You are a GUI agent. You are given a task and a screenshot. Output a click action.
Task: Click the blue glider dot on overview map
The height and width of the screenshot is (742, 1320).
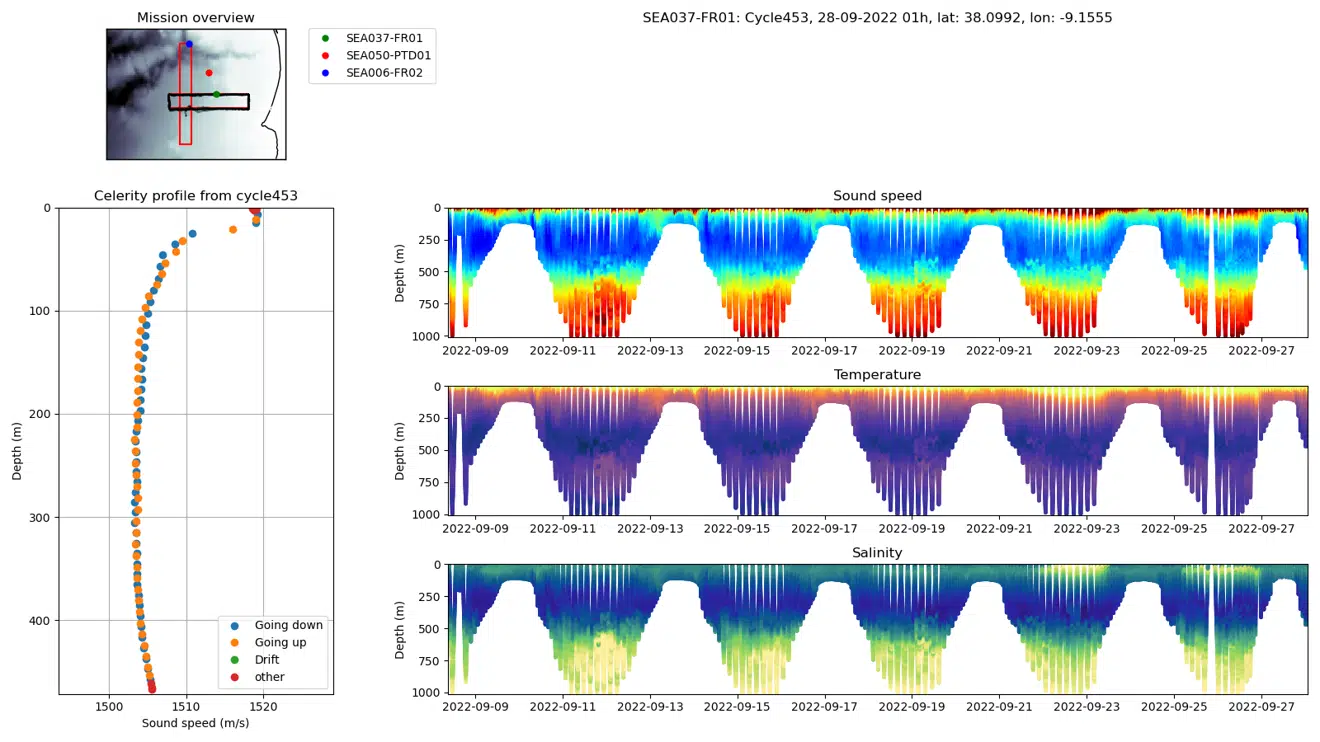click(x=189, y=44)
